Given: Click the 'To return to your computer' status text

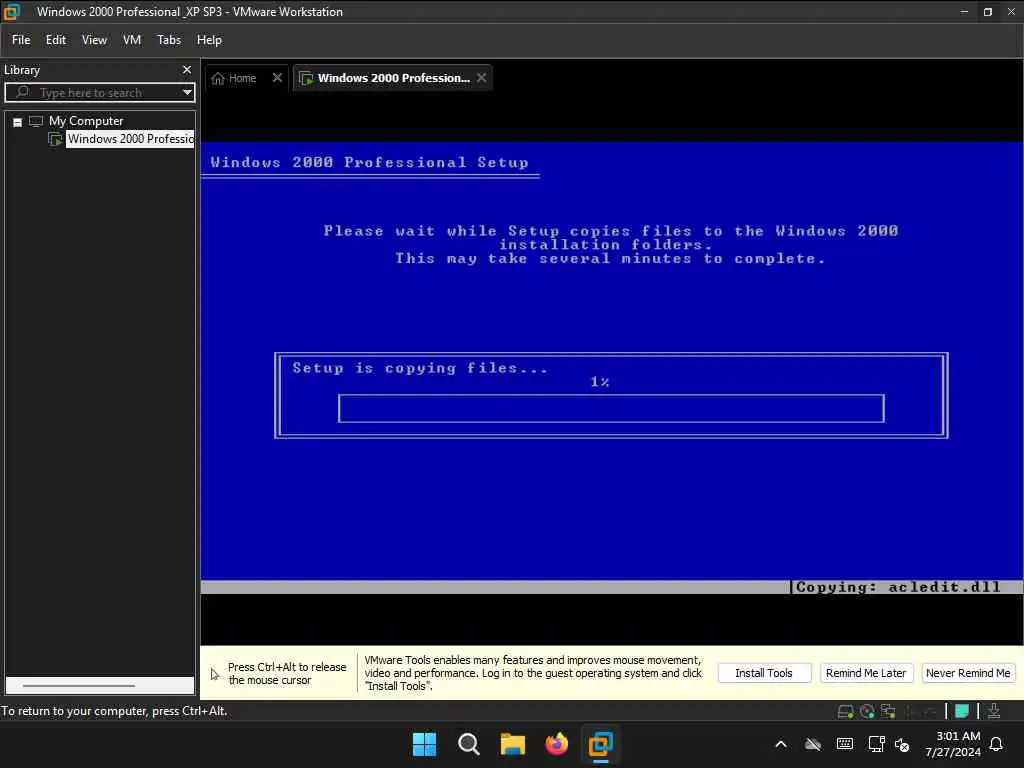Looking at the screenshot, I should 114,711.
